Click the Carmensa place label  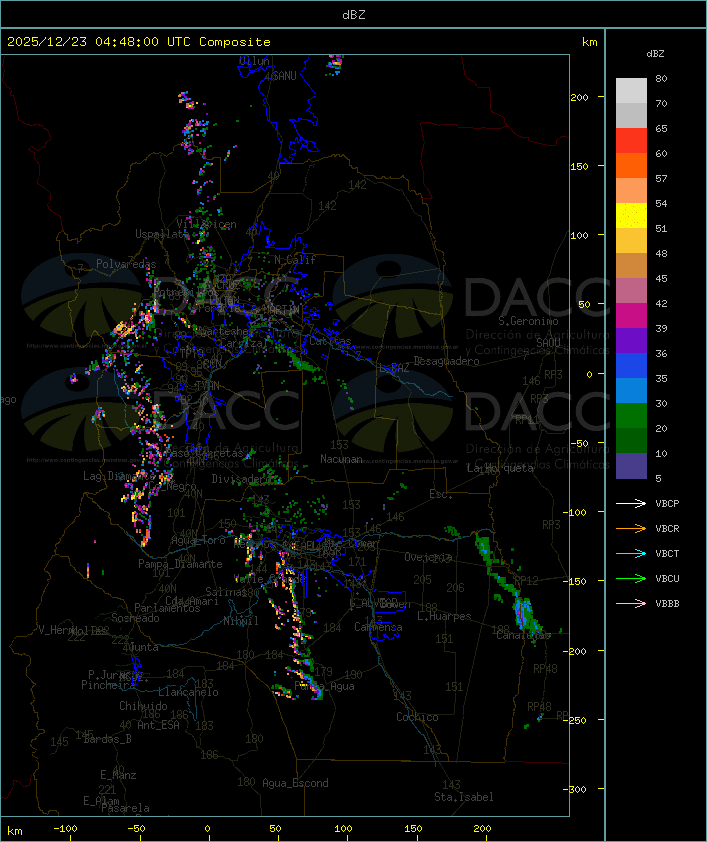pyautogui.click(x=378, y=627)
